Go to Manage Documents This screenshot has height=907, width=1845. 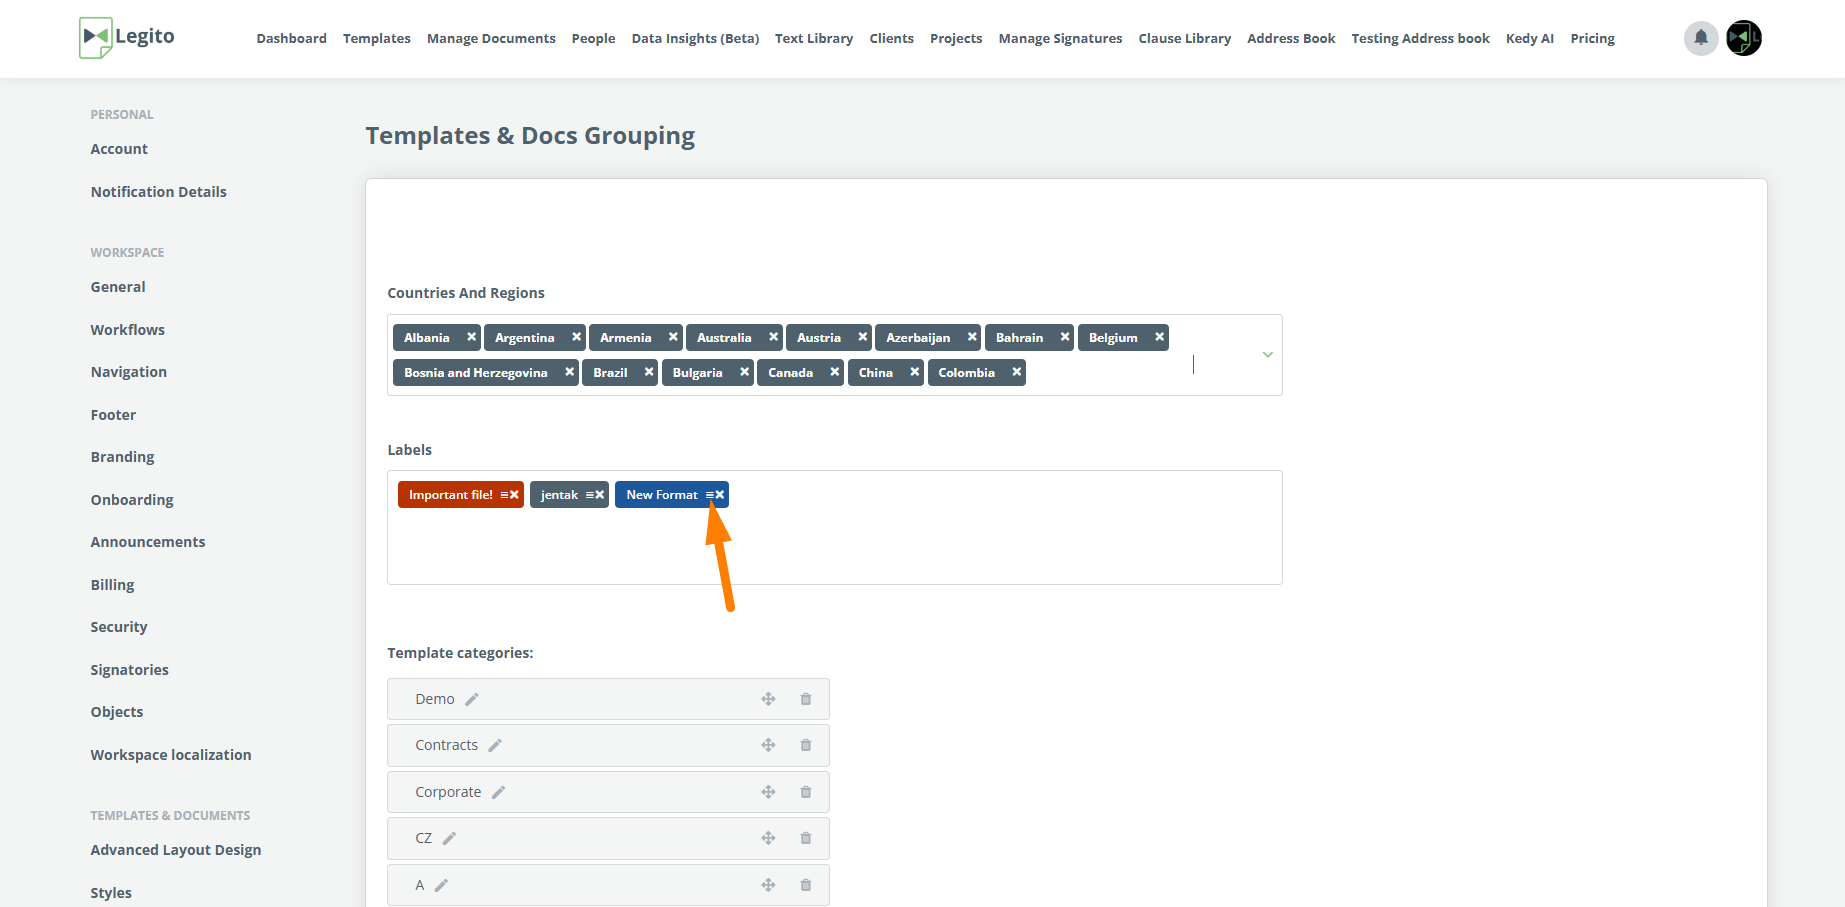(x=491, y=38)
